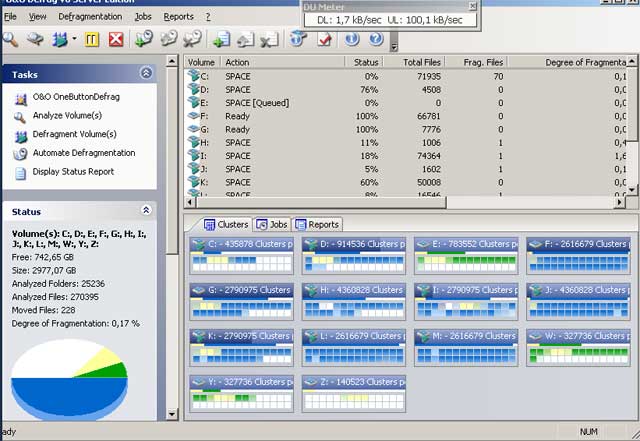Click the Y: 327736 Clusters map
This screenshot has width=640, height=441.
coord(242,394)
